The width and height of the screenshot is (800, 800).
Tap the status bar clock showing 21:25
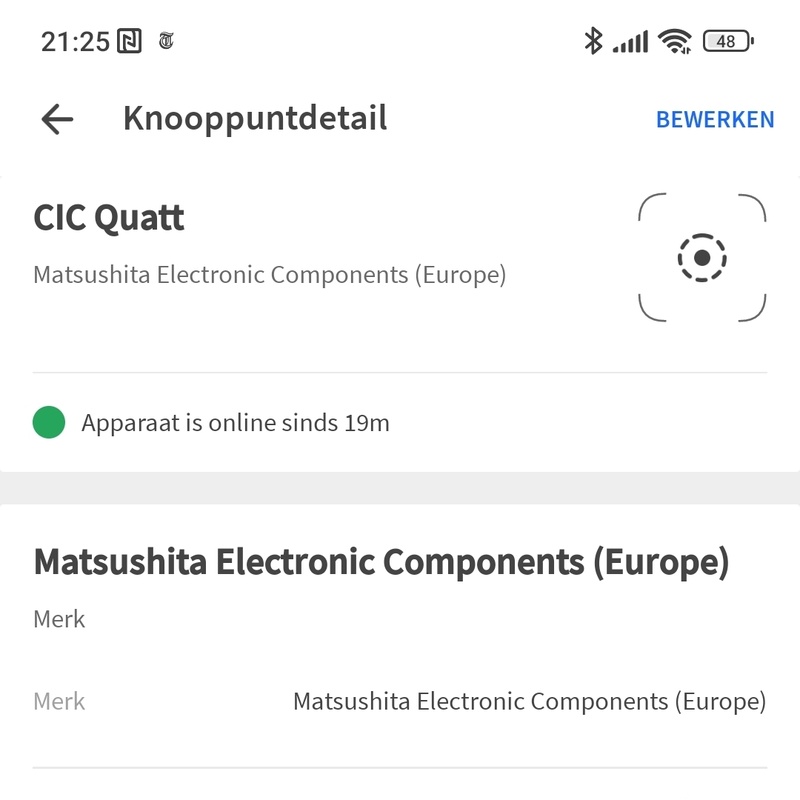[75, 41]
